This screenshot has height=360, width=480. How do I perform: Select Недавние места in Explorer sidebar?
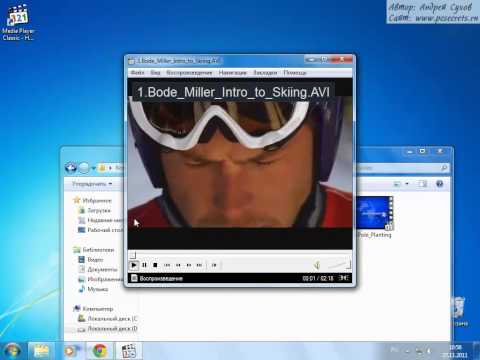[x=100, y=220]
